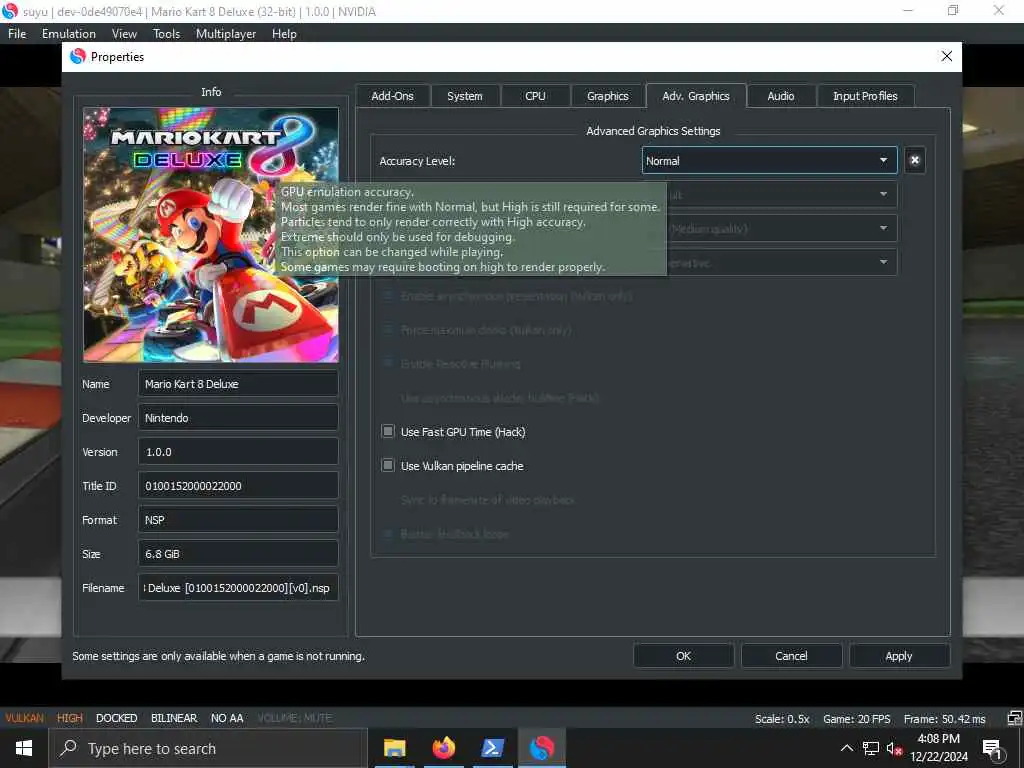The image size is (1024, 768).
Task: Open the Help menu
Action: 284,33
